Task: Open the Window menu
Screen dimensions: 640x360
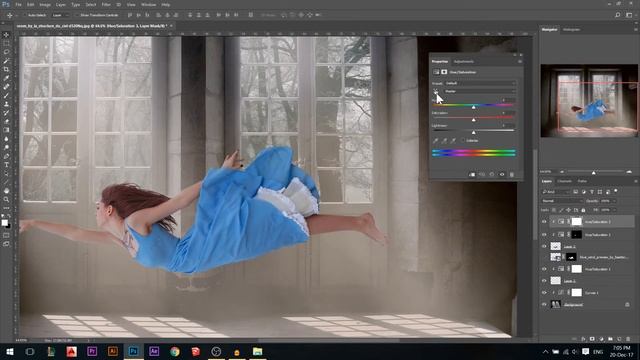Action: 148,4
